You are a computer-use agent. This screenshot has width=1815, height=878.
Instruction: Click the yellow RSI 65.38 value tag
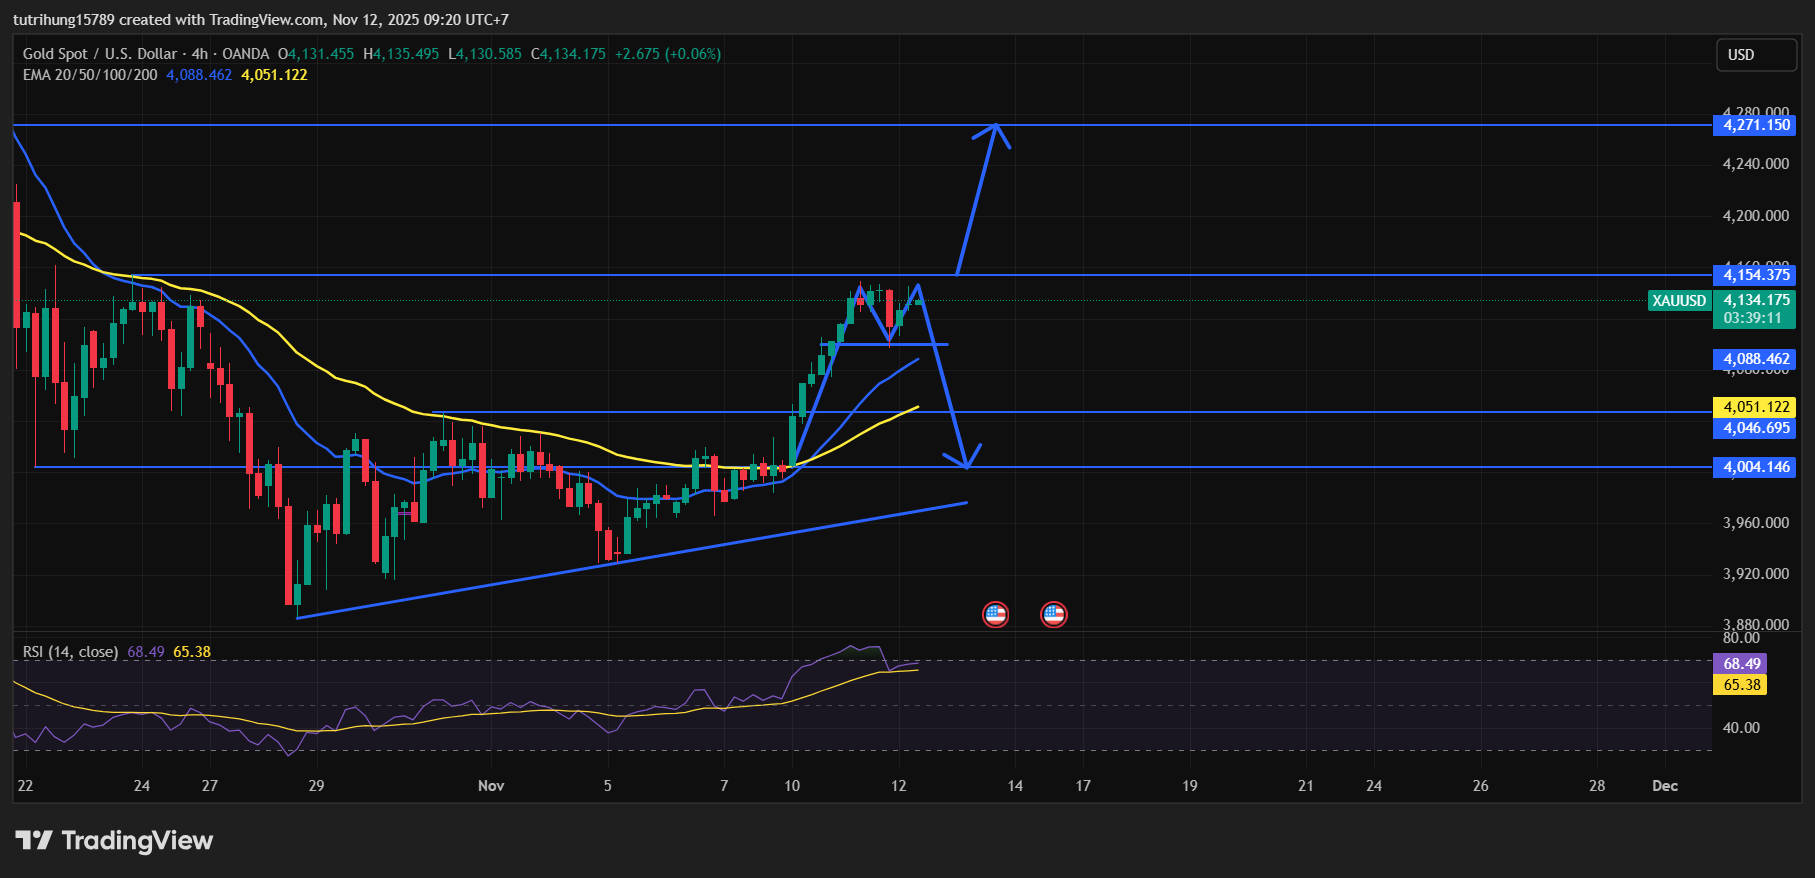click(1740, 685)
